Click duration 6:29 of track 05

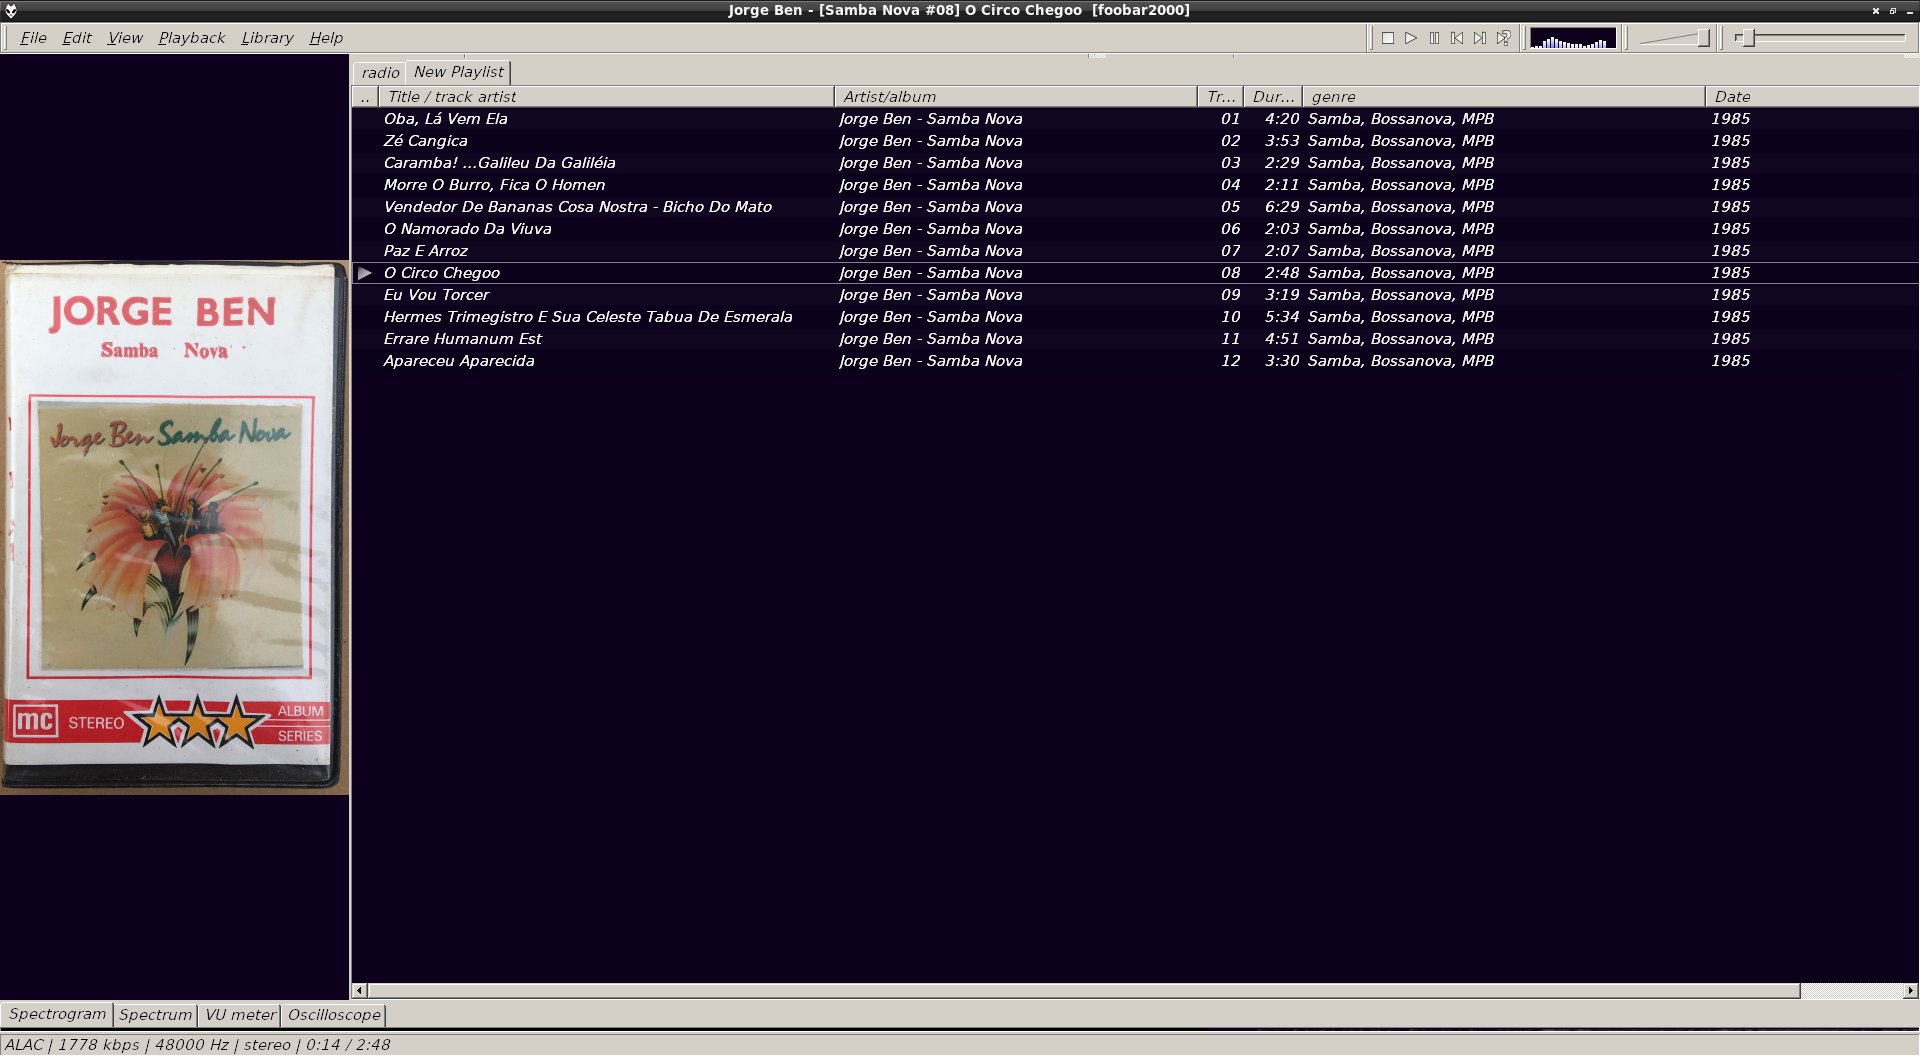pyautogui.click(x=1282, y=207)
